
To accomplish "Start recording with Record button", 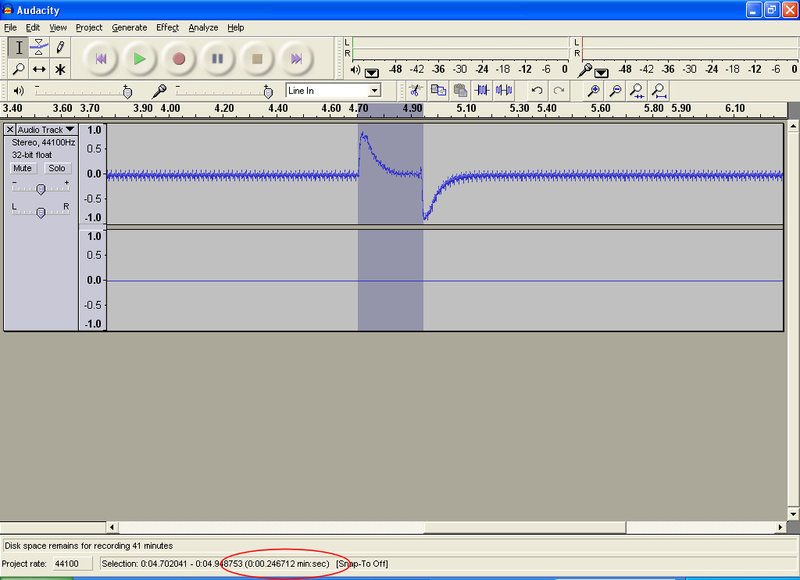I will 179,59.
